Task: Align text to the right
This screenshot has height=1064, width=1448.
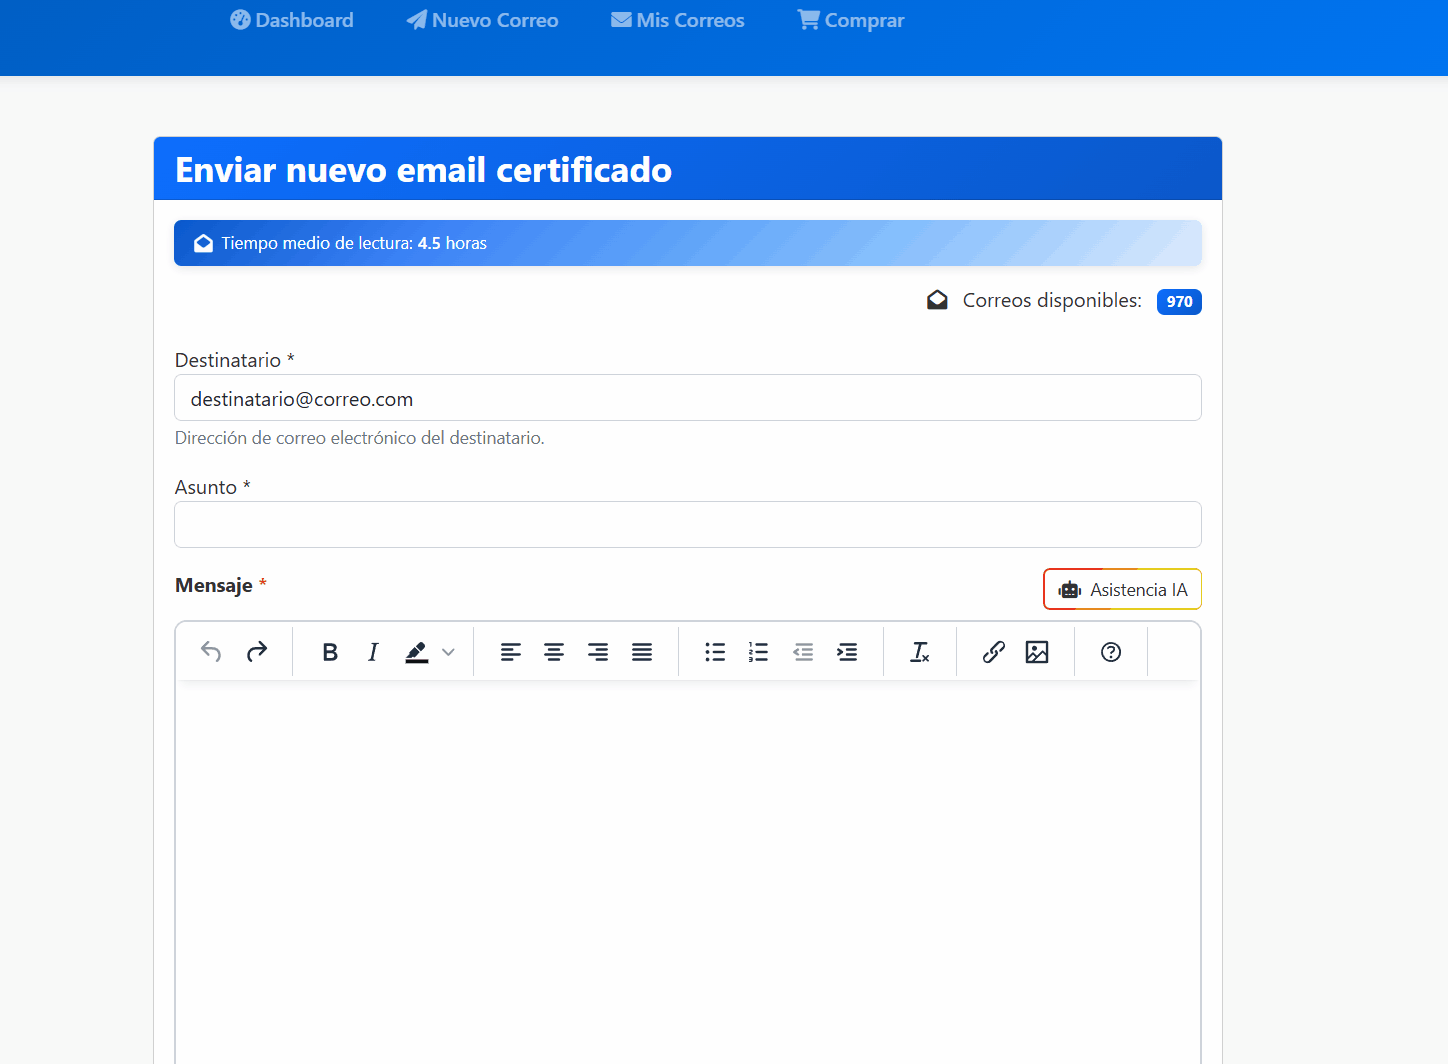Action: tap(598, 652)
